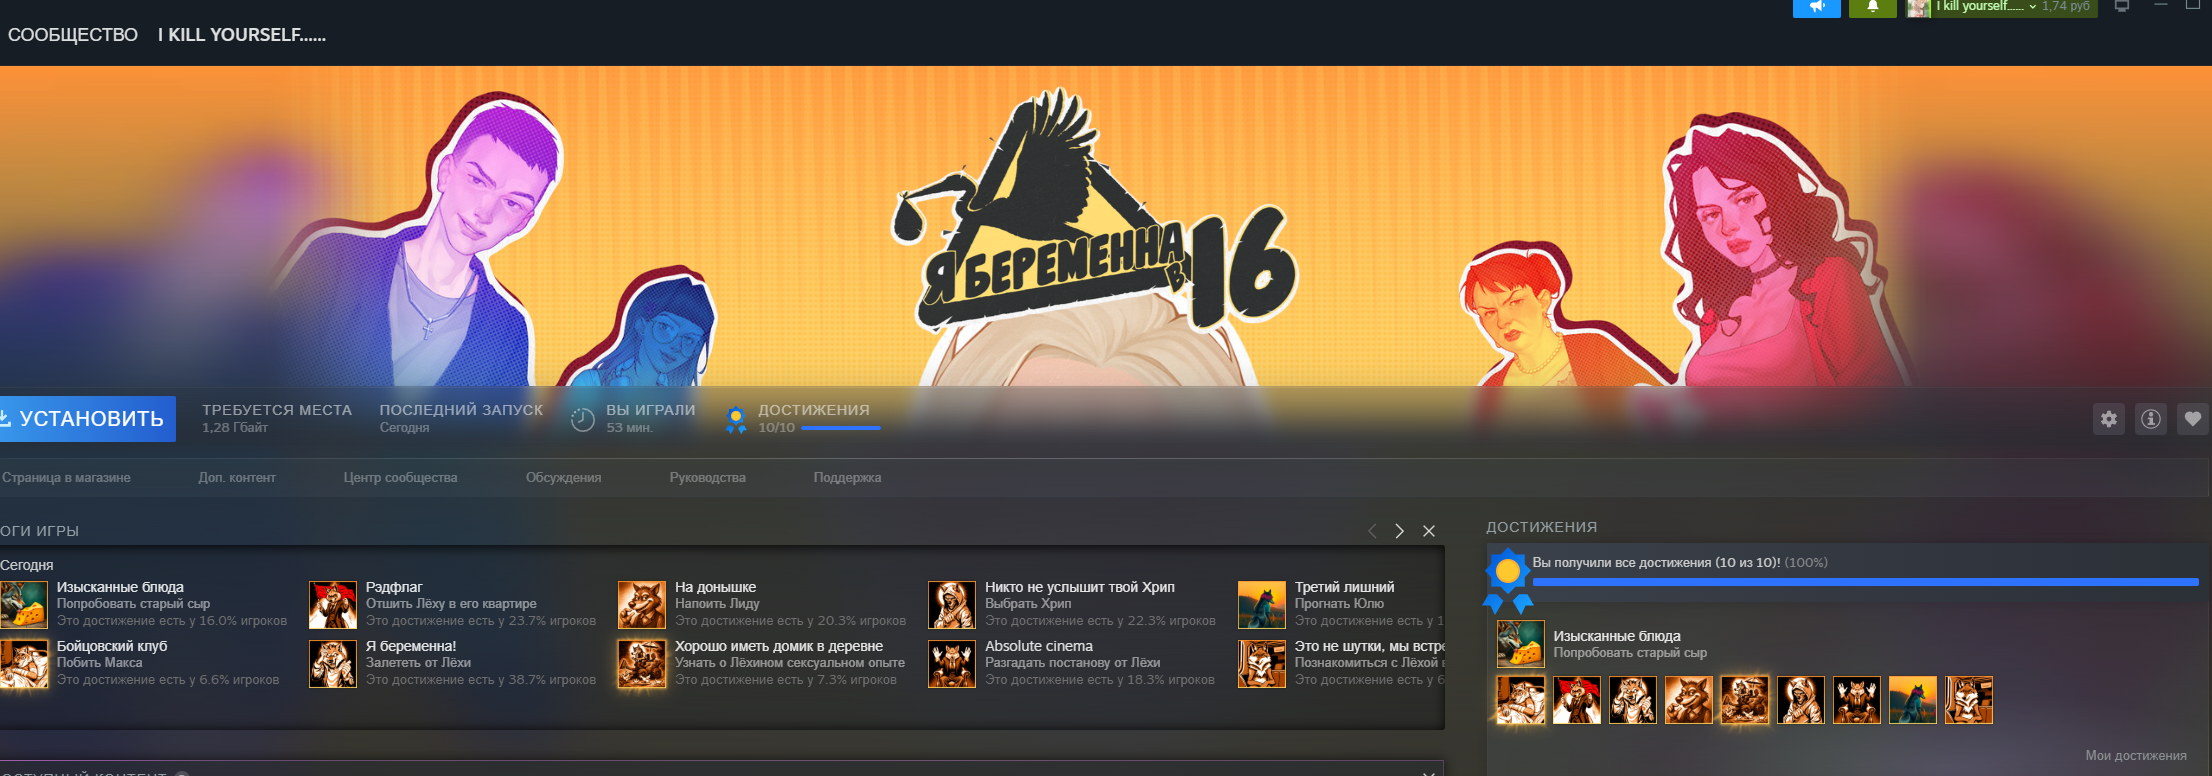Click the text Это достижение есть у 16.0% игроков
The width and height of the screenshot is (2212, 776).
point(172,621)
